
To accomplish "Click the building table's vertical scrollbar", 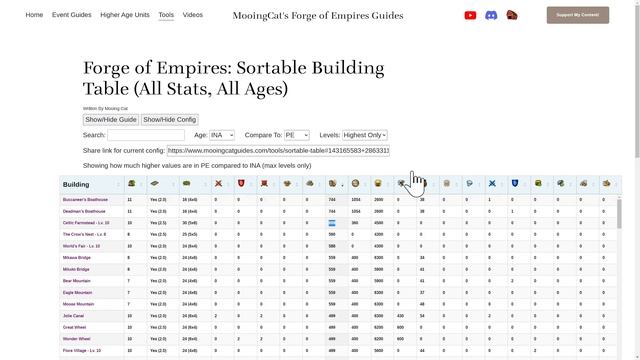I will (x=619, y=213).
